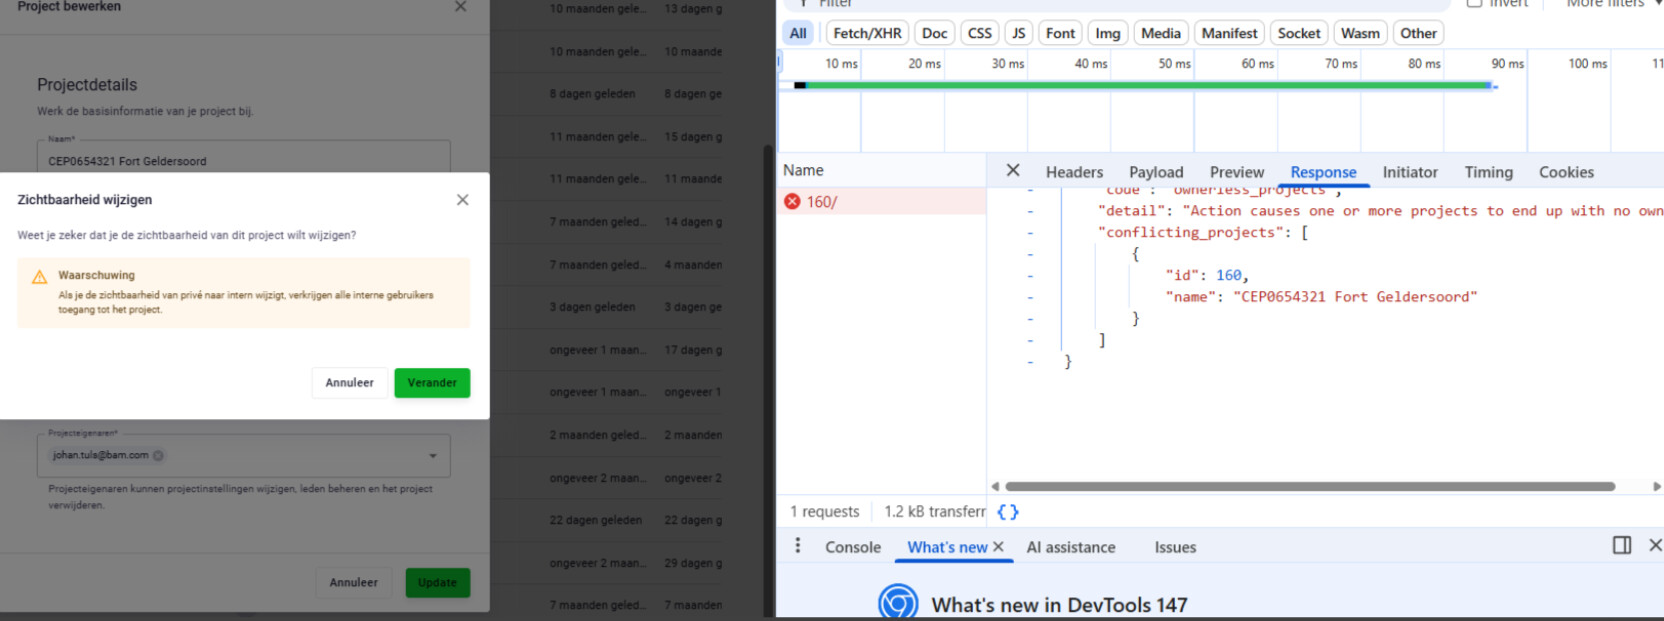The height and width of the screenshot is (621, 1664).
Task: Toggle the drawer dock position icon
Action: (1621, 545)
